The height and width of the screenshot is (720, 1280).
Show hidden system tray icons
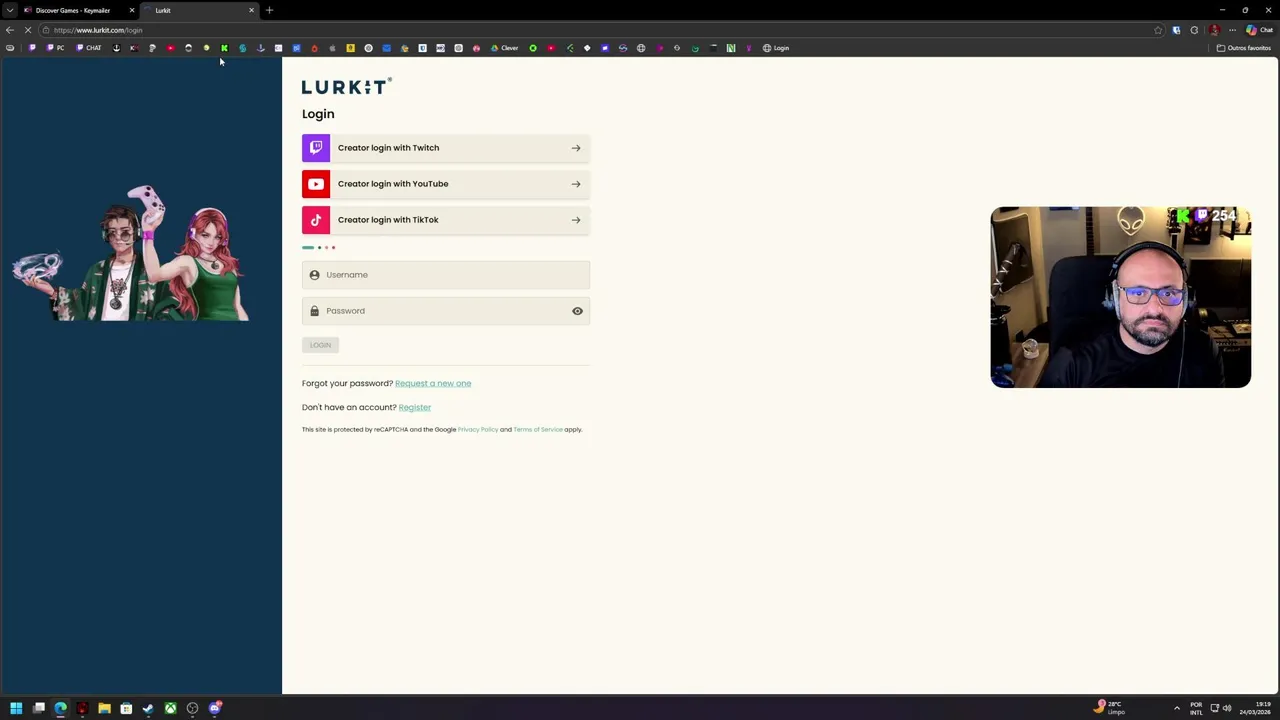pos(1176,708)
